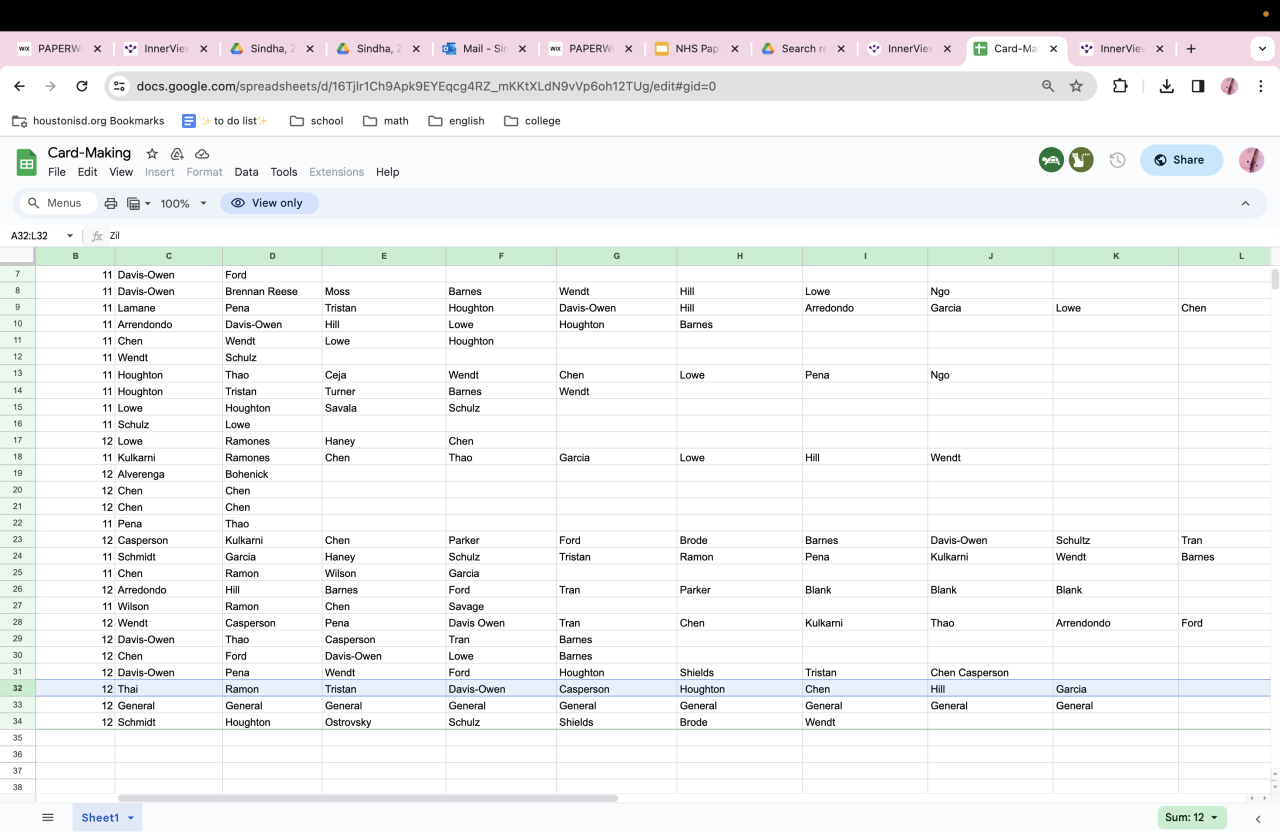Click the View only button
The height and width of the screenshot is (832, 1280).
pos(268,203)
